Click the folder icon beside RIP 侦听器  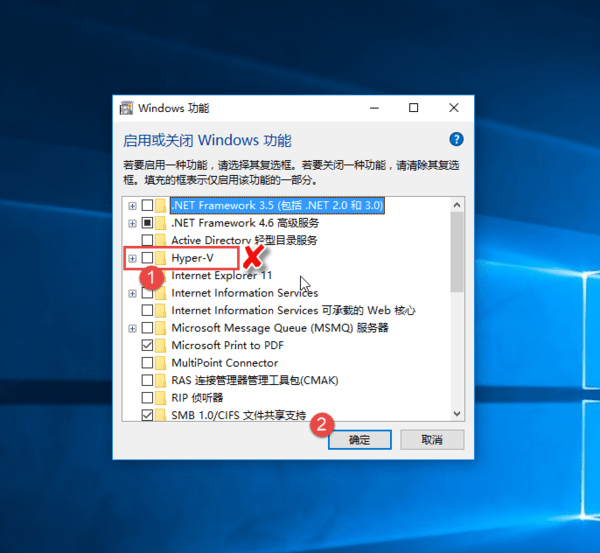[162, 397]
